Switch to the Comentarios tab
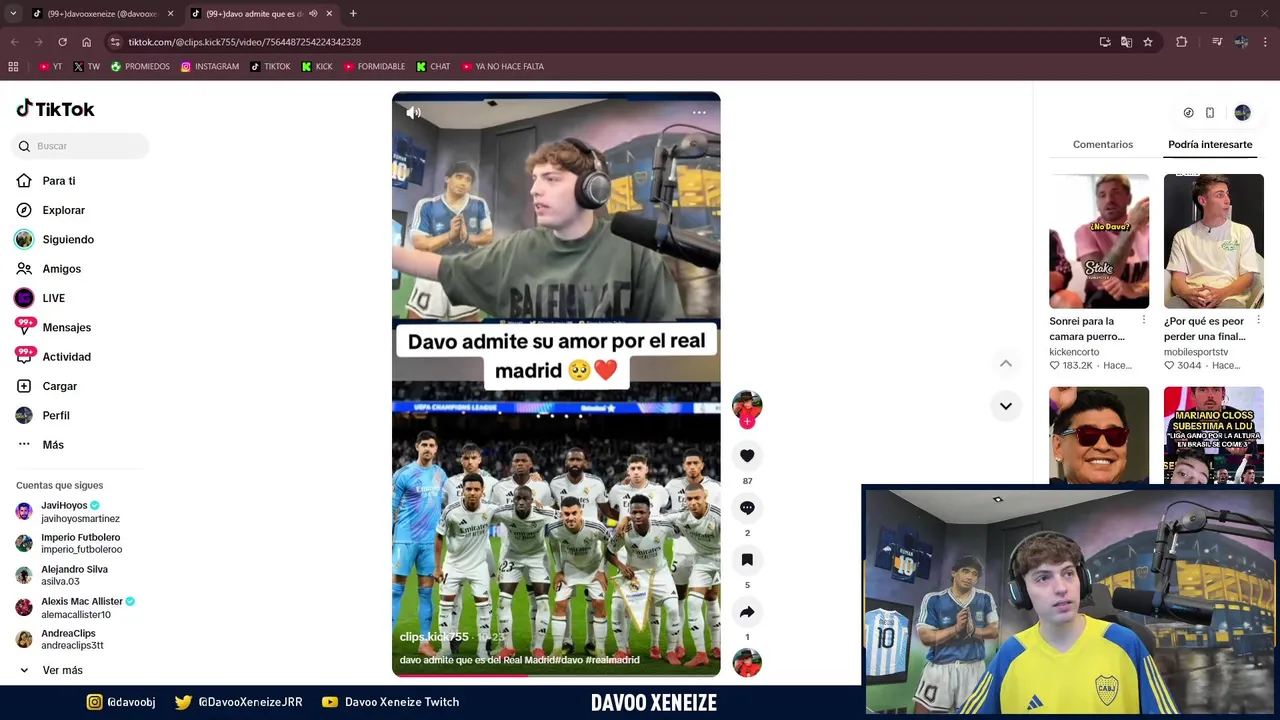1280x720 pixels. (x=1103, y=145)
